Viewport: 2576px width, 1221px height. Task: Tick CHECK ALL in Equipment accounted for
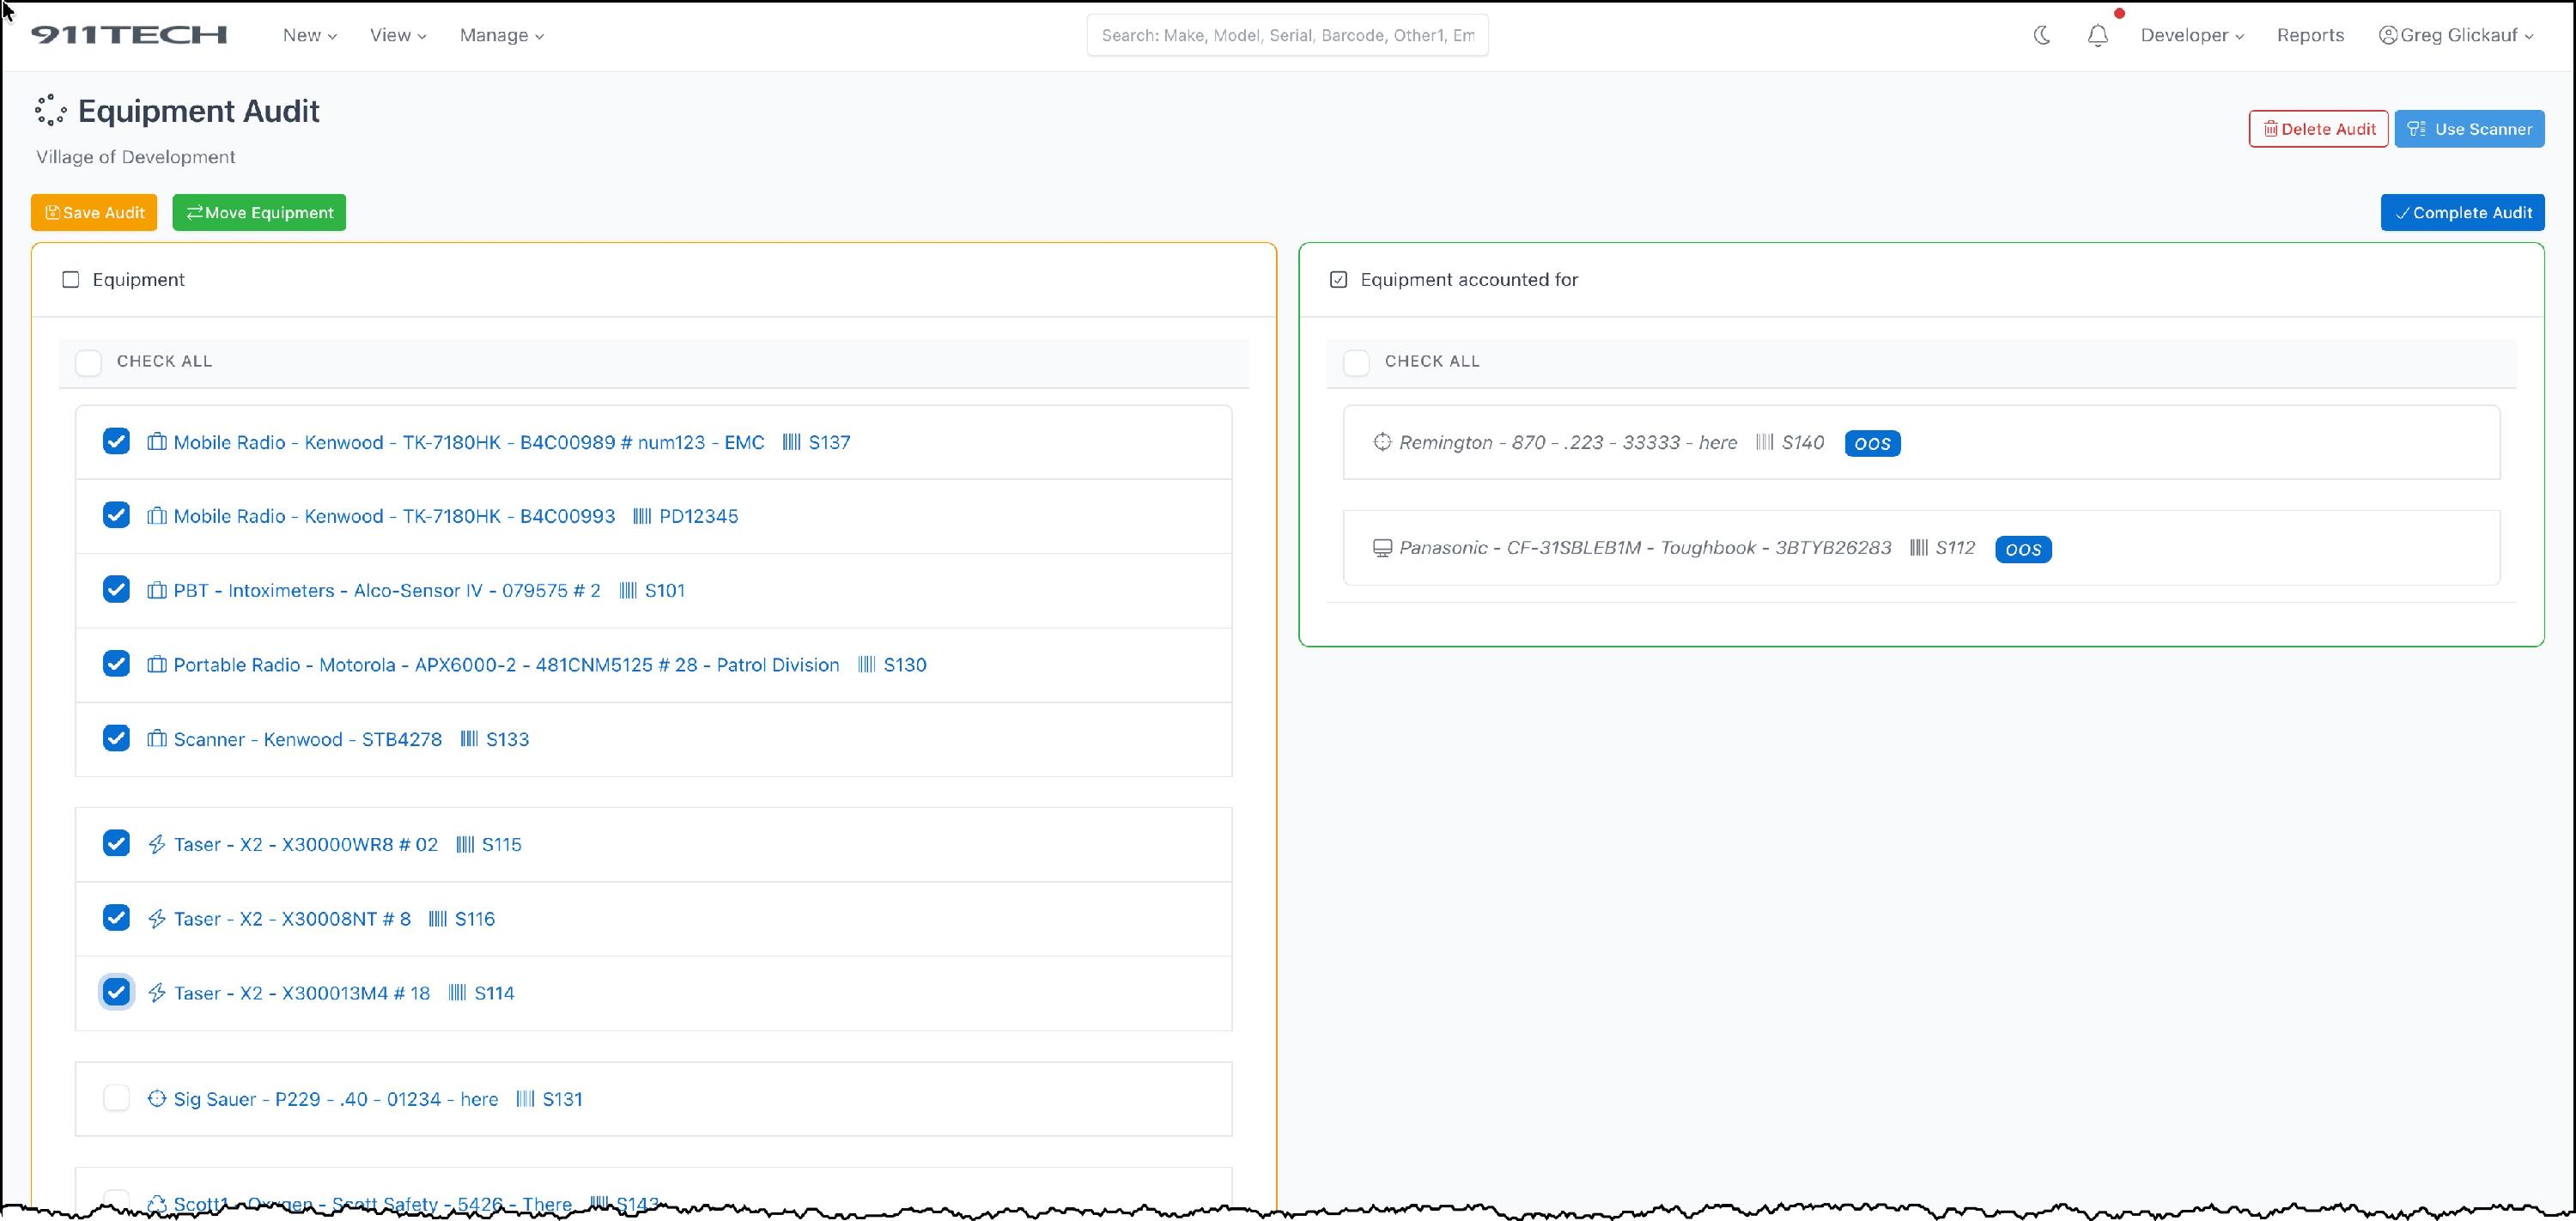1356,362
